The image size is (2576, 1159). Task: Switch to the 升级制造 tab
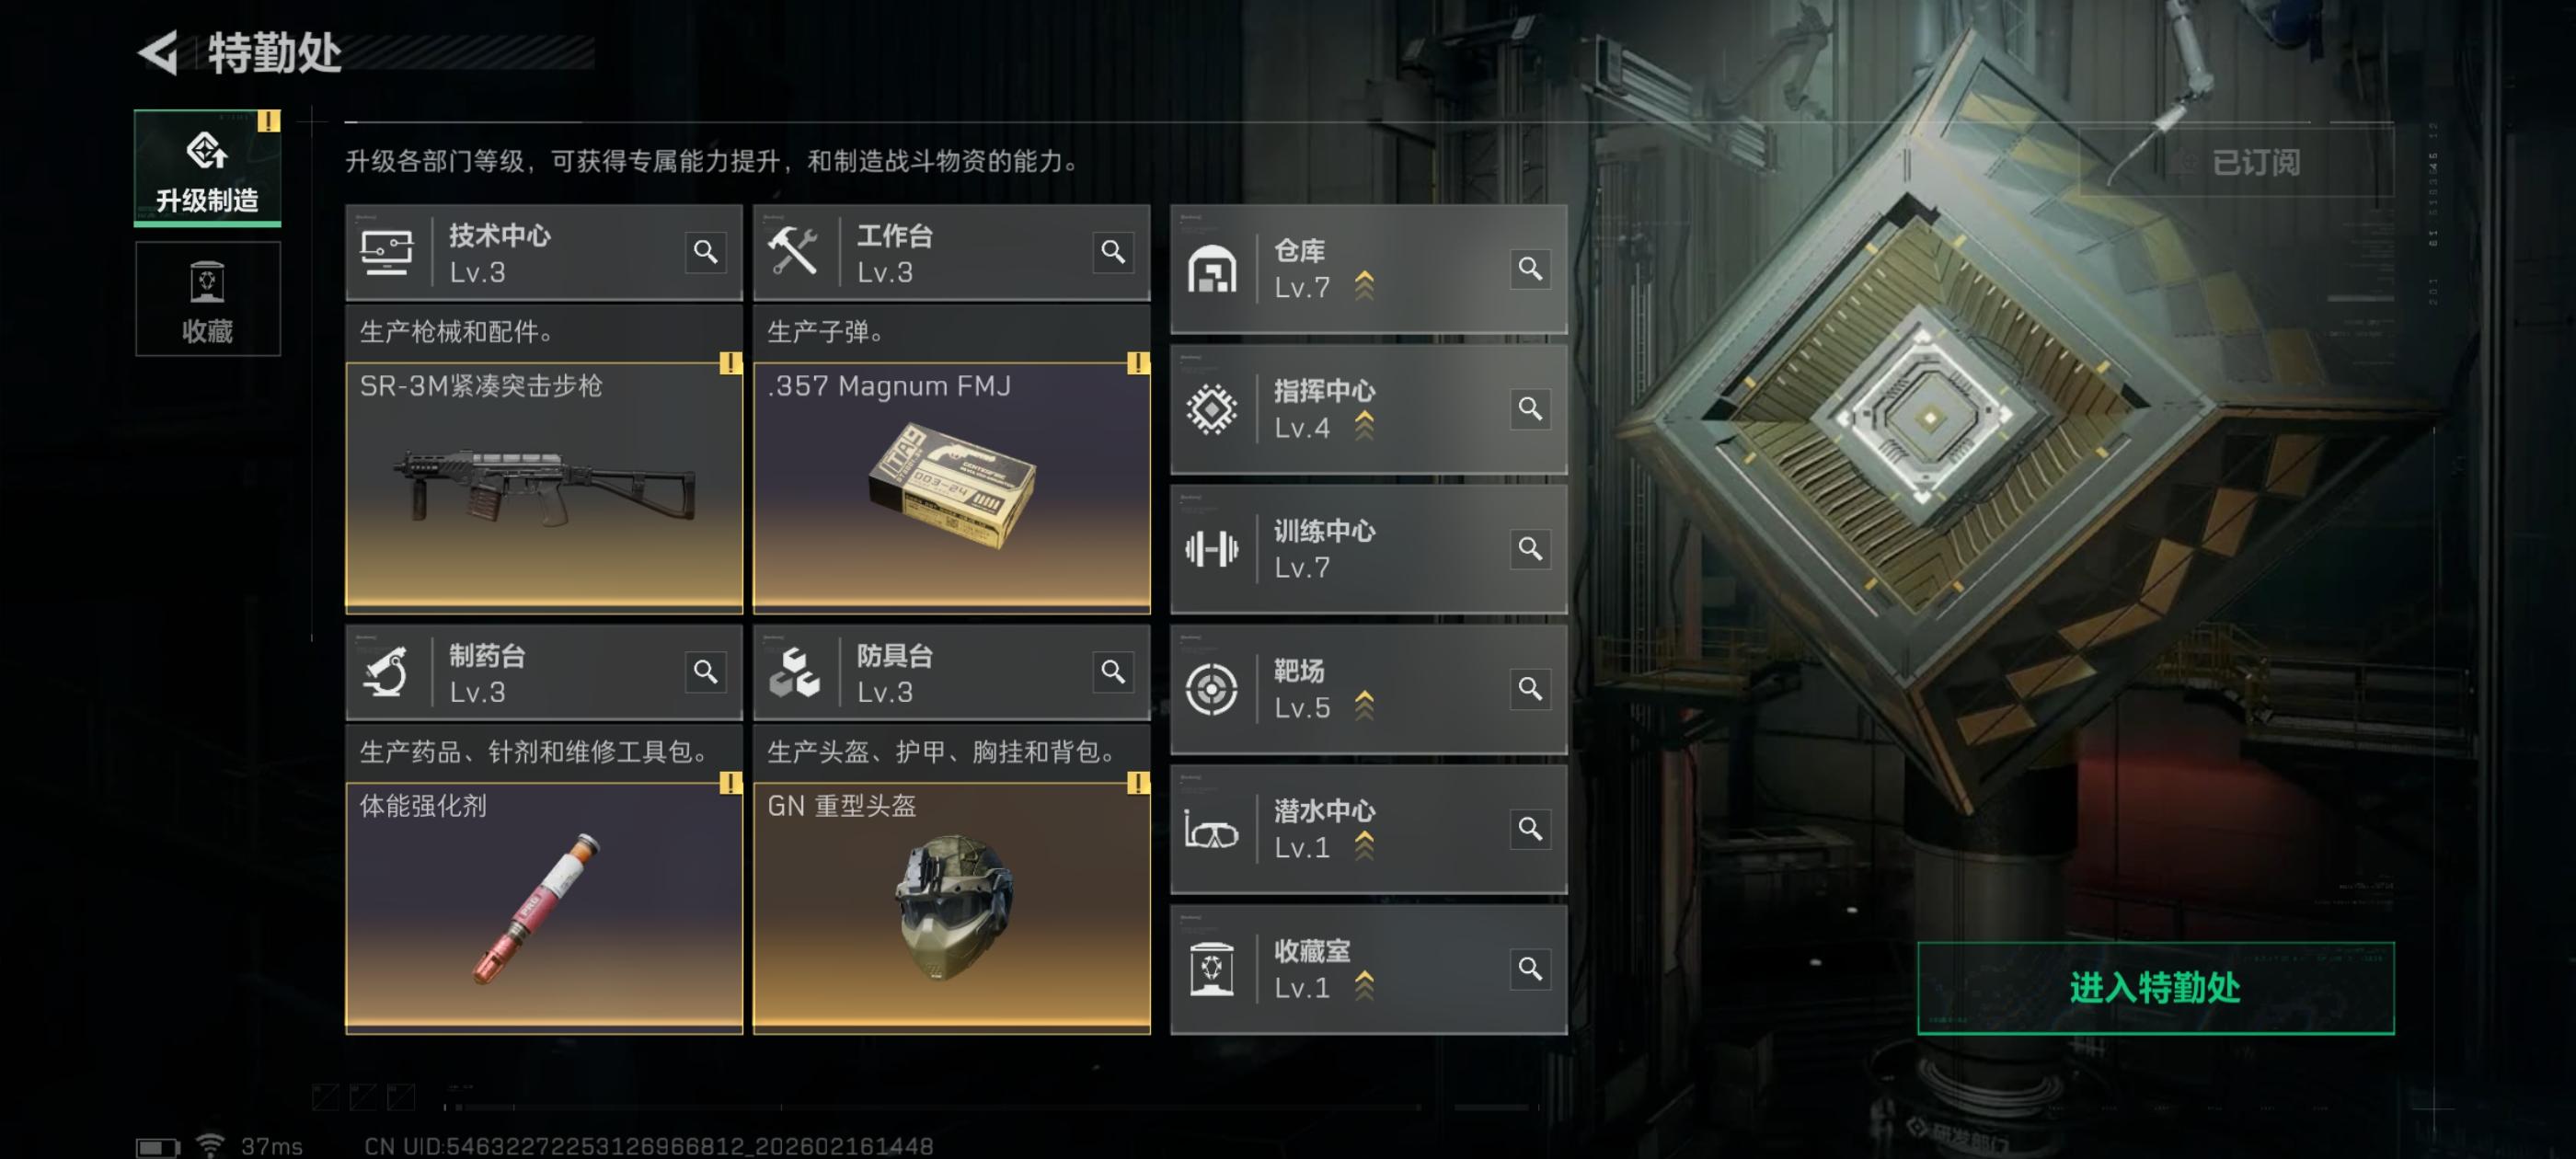pyautogui.click(x=207, y=168)
